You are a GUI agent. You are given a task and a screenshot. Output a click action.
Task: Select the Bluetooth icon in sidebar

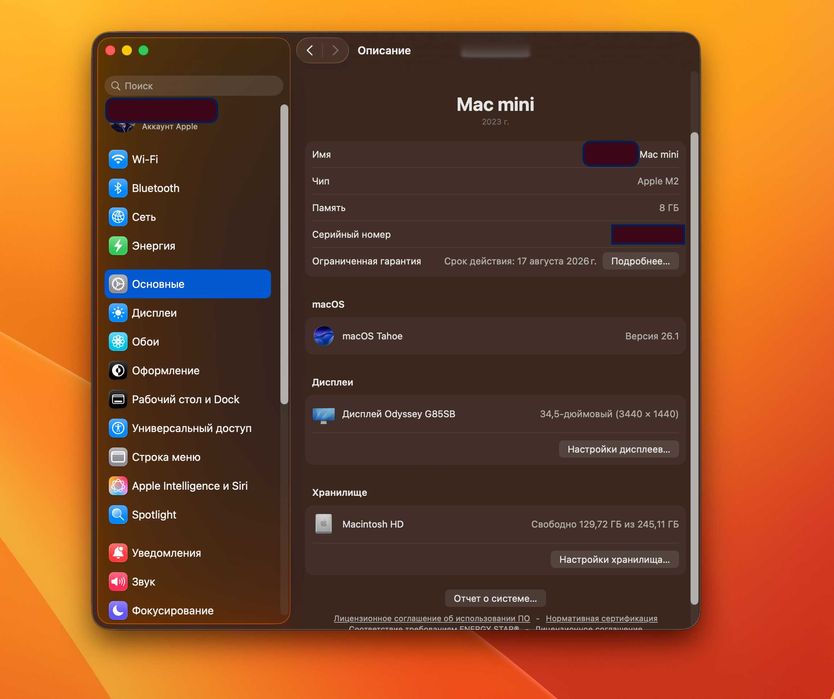[118, 188]
